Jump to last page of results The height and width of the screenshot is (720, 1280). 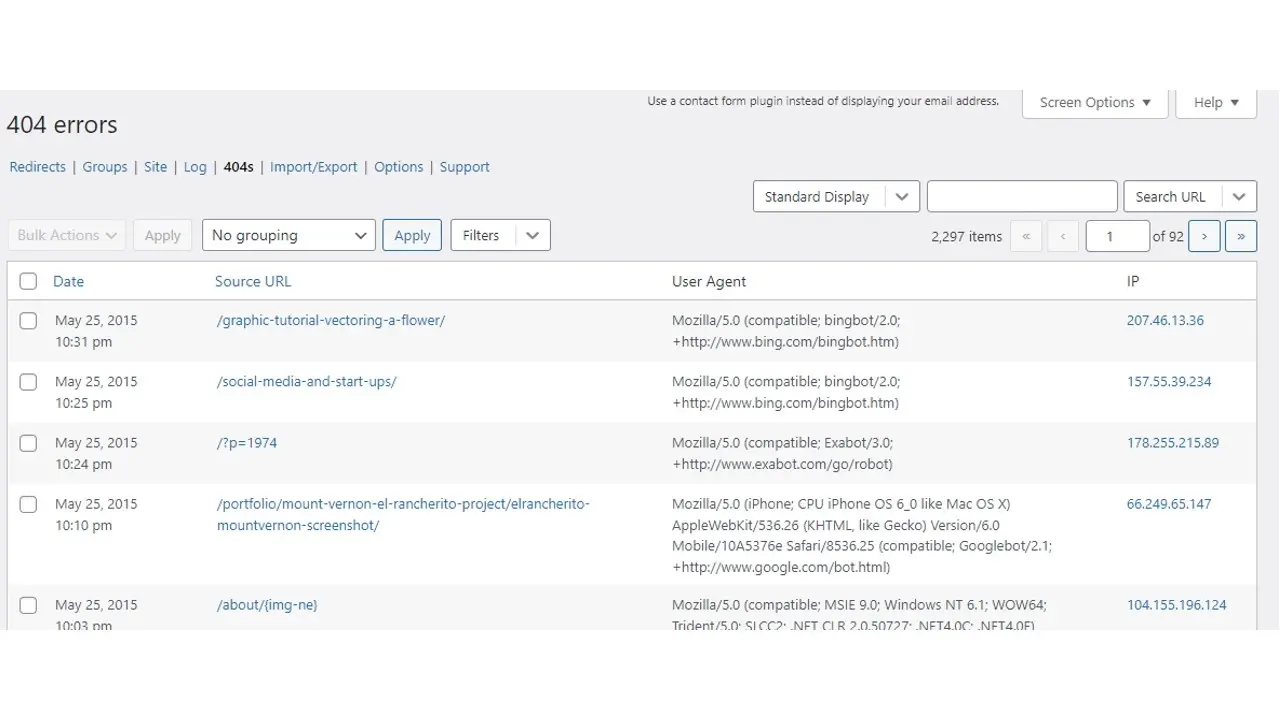[1240, 236]
